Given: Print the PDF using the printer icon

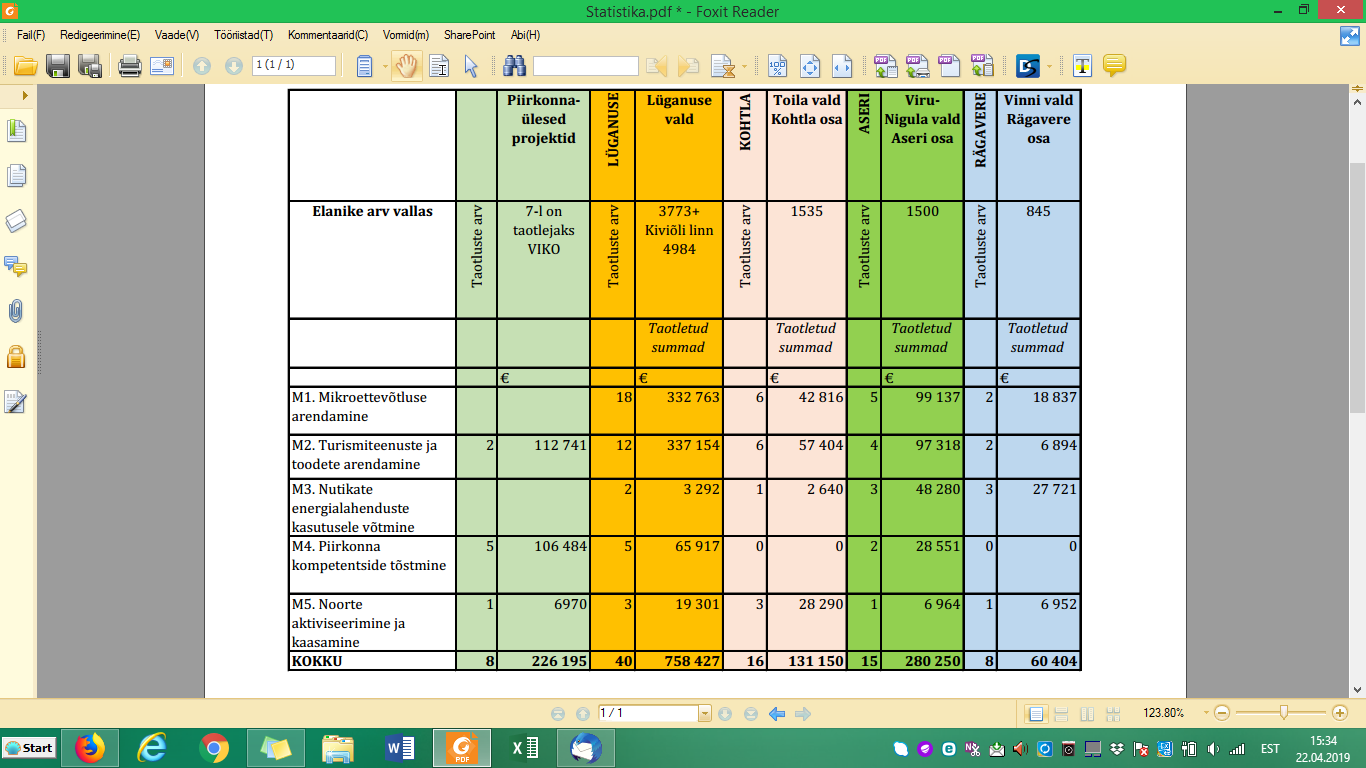Looking at the screenshot, I should (130, 66).
